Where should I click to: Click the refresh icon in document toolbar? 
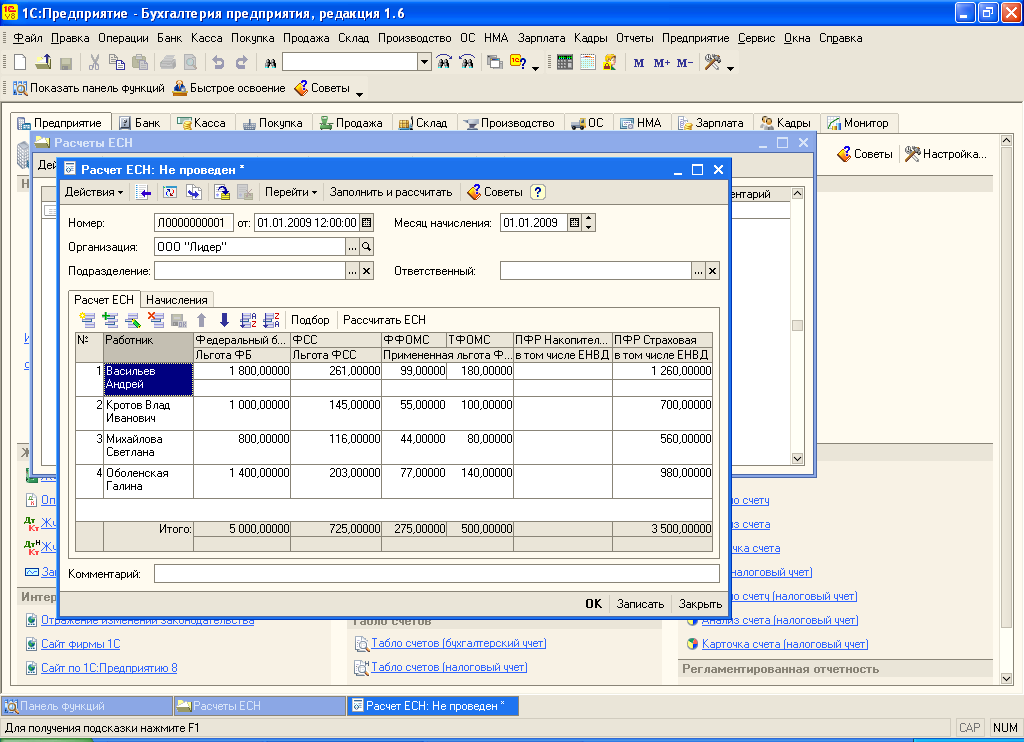[170, 192]
